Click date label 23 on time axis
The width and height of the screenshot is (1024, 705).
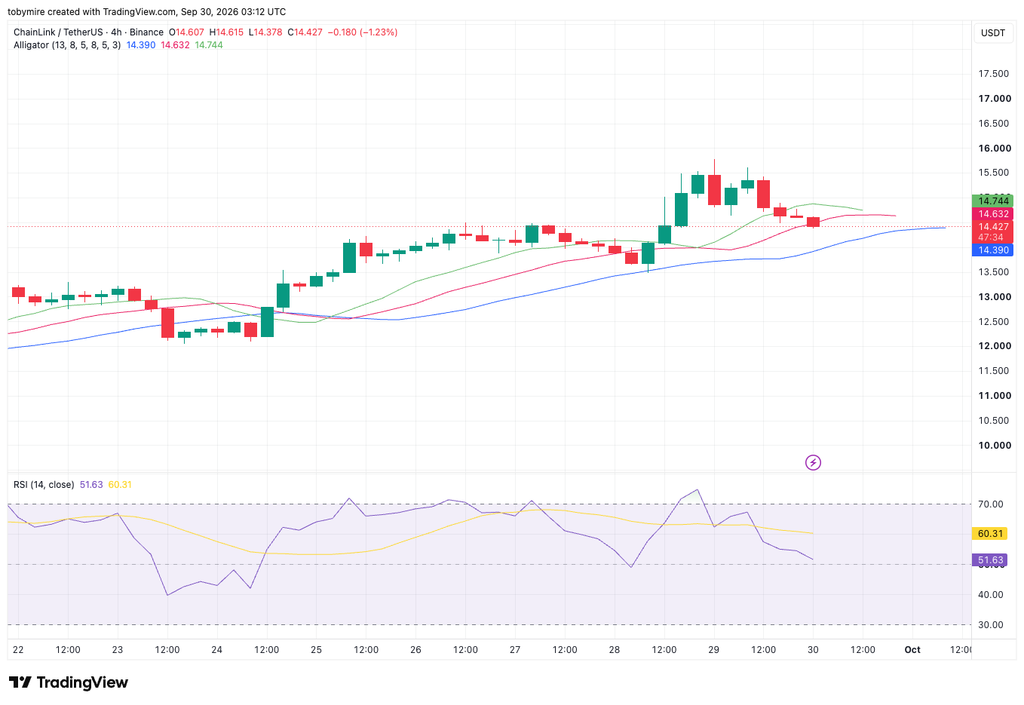pyautogui.click(x=118, y=650)
